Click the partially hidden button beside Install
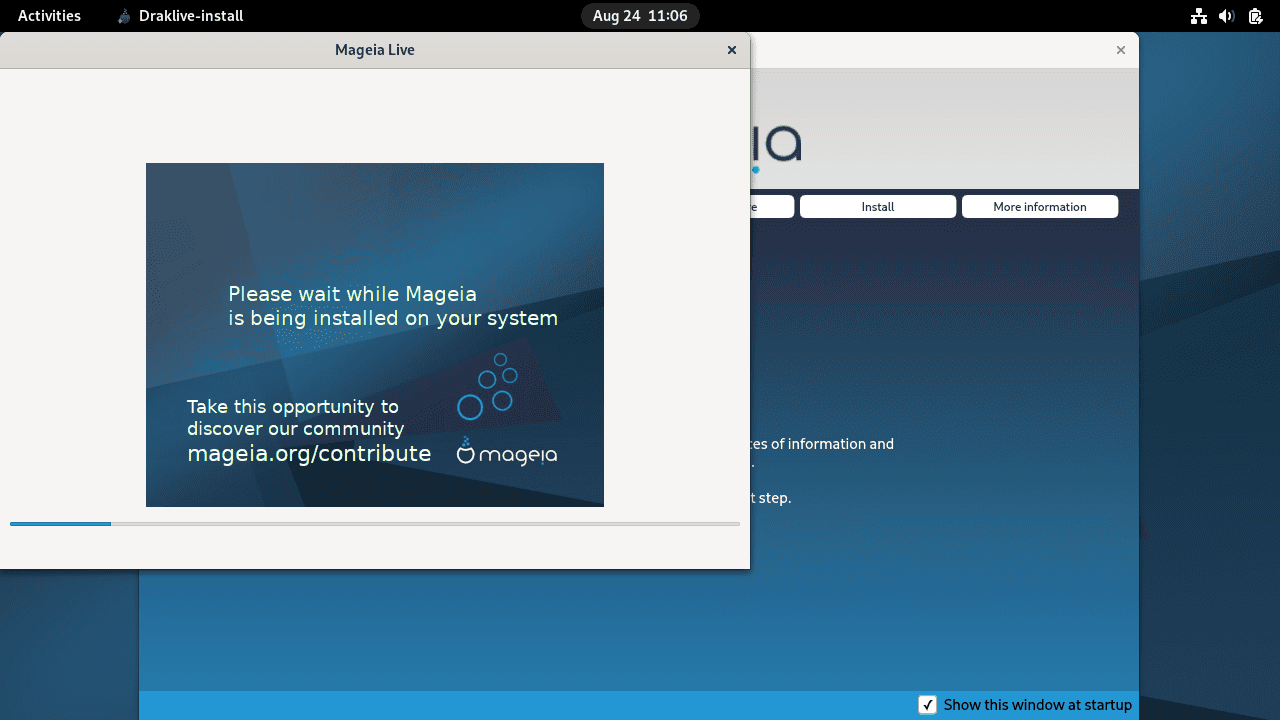Image resolution: width=1280 pixels, height=720 pixels. pos(772,206)
